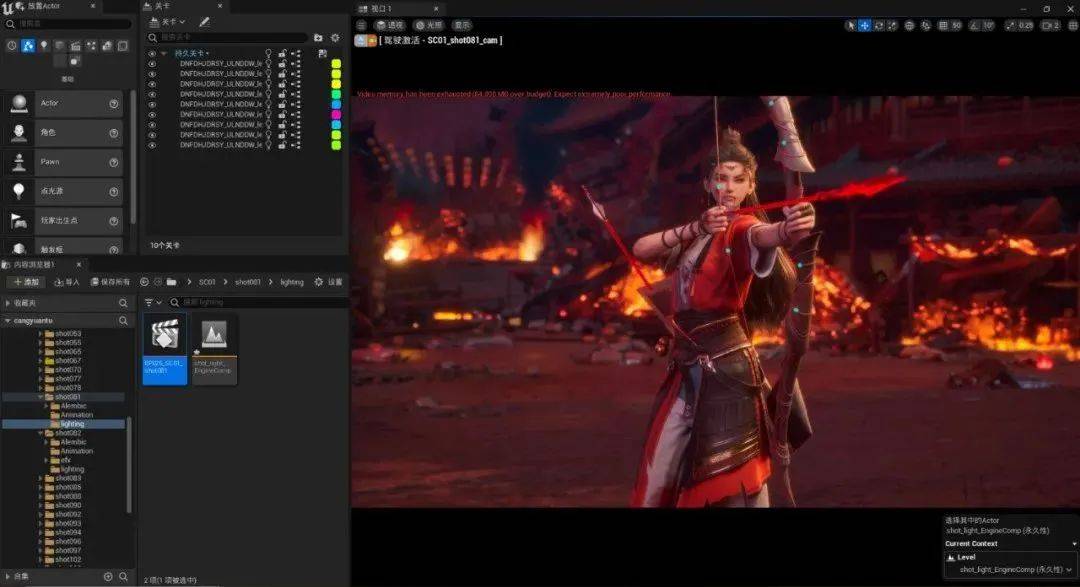Click the Add button in Content Browser
The height and width of the screenshot is (587, 1080).
point(26,282)
